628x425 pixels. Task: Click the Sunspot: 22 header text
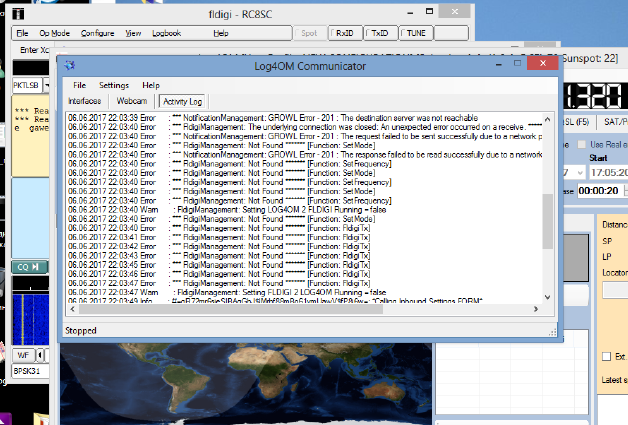click(x=590, y=58)
